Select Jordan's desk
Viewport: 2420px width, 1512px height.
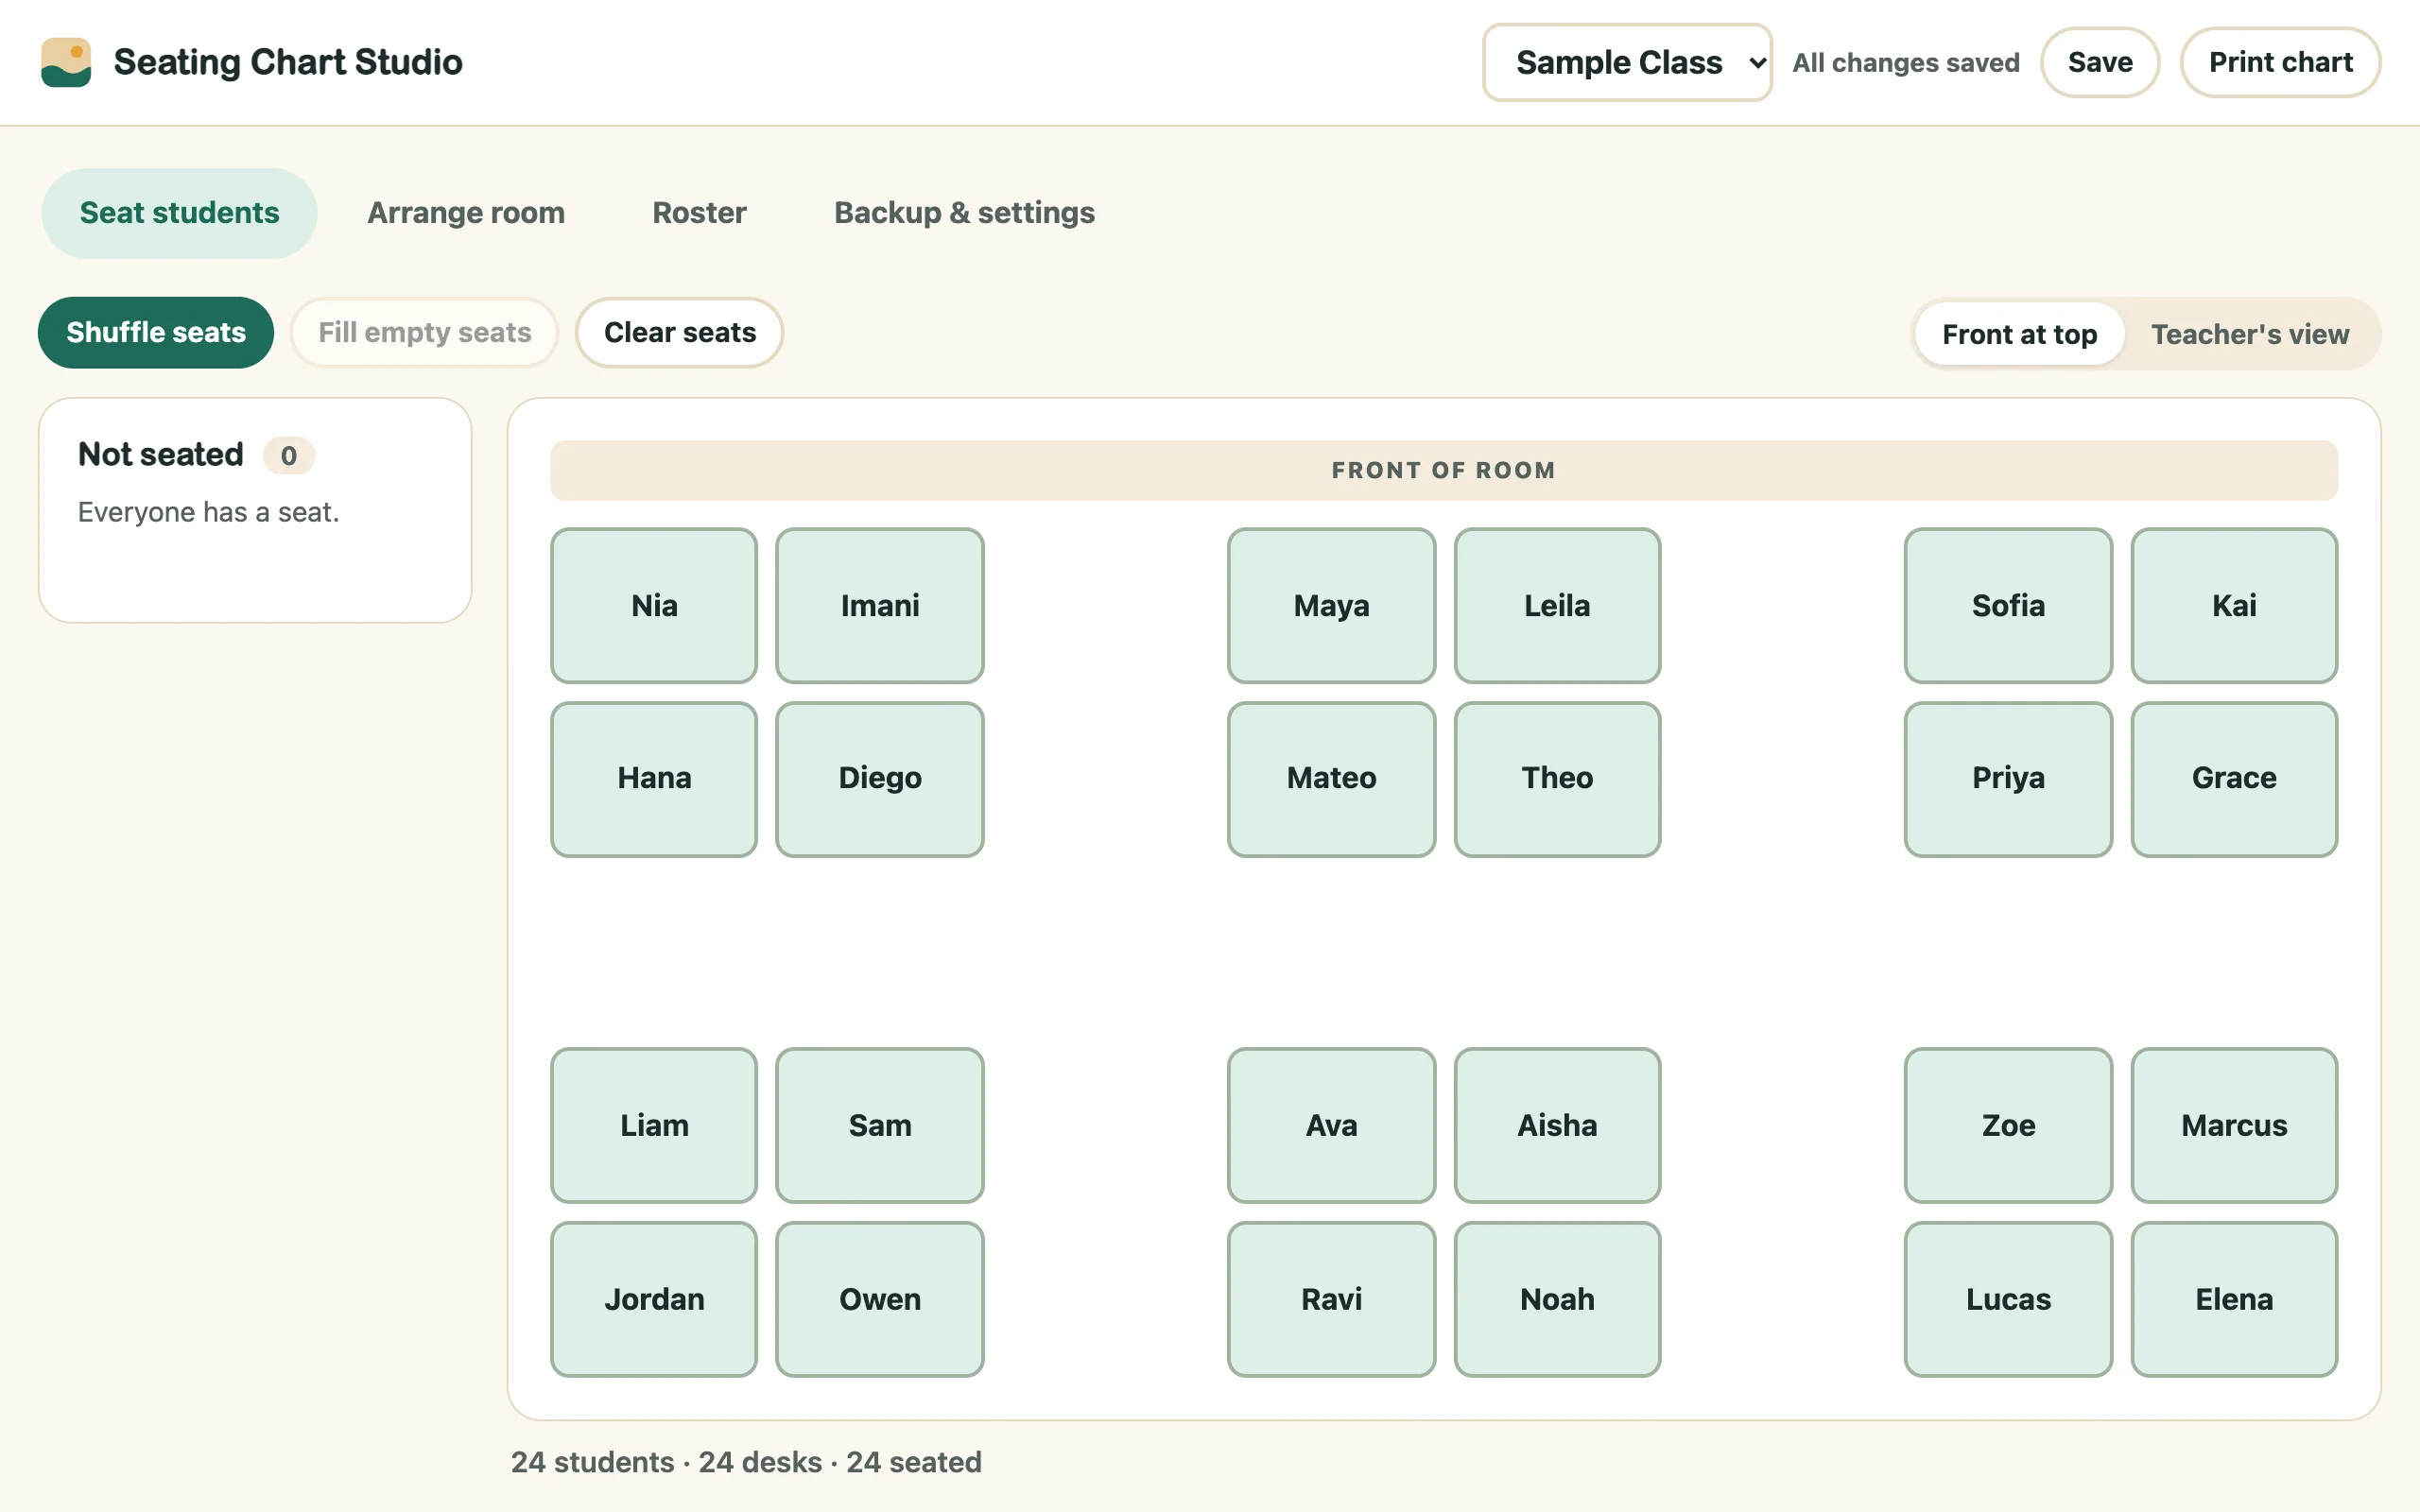[x=654, y=1299]
